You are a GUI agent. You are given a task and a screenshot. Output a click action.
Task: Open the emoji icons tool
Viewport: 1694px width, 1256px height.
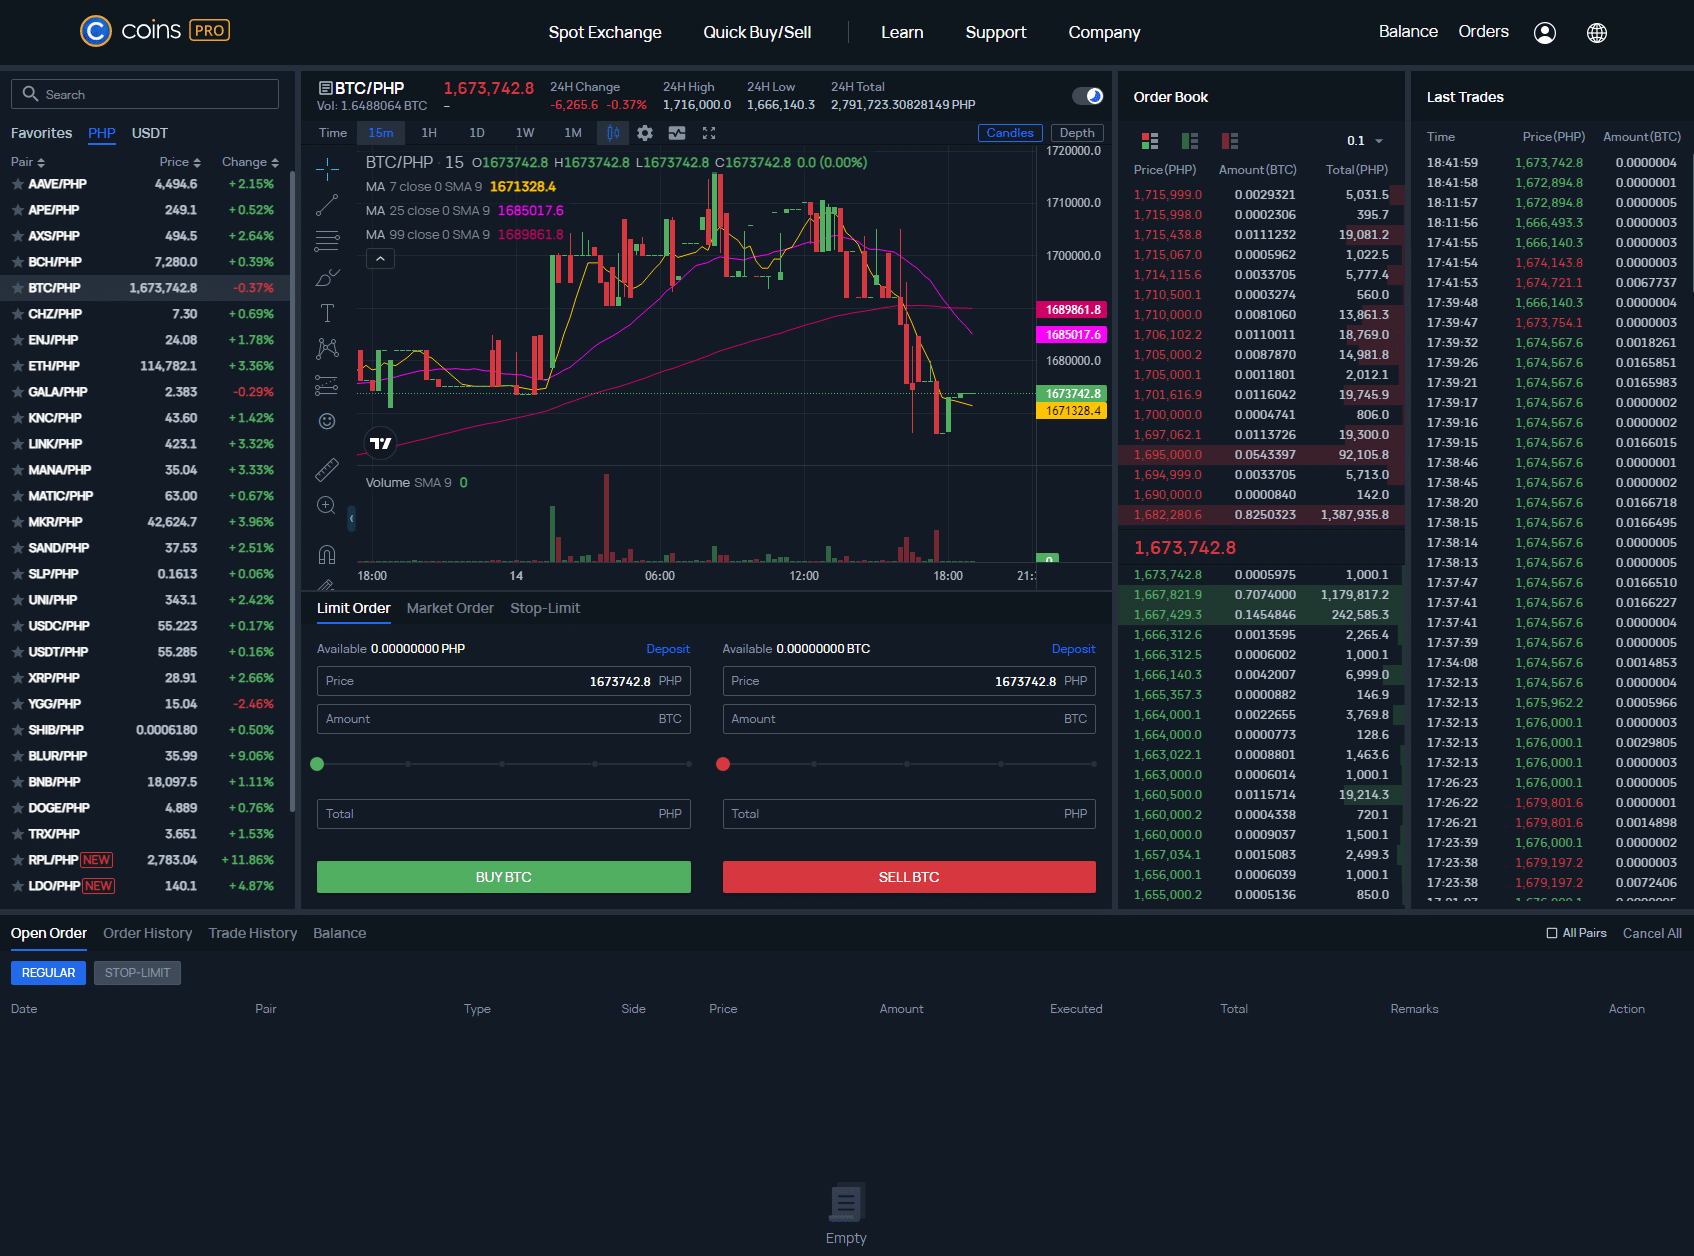[x=327, y=421]
